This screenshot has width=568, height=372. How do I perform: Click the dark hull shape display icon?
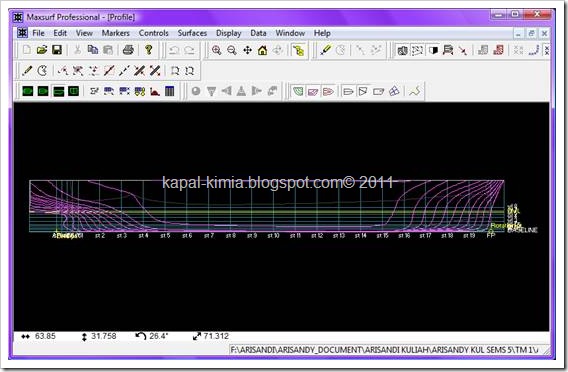coord(402,50)
